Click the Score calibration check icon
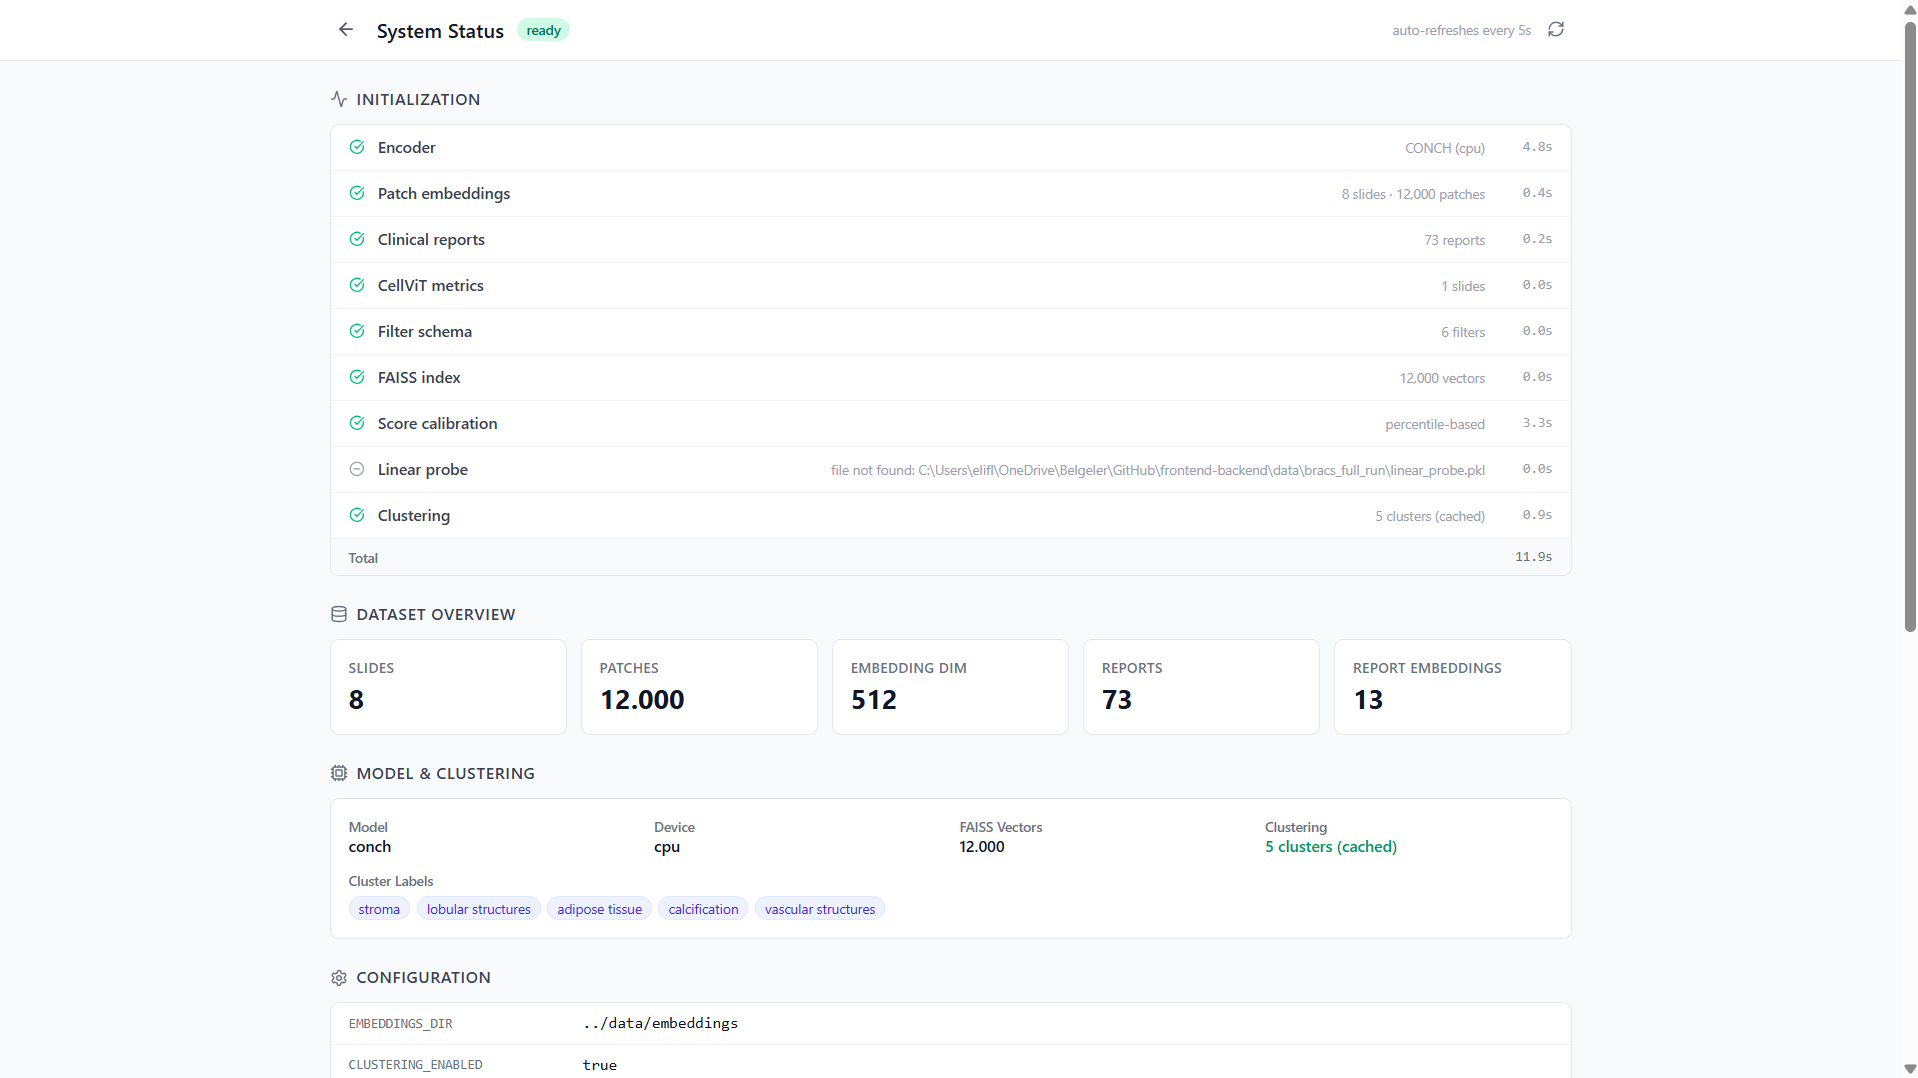 click(357, 423)
